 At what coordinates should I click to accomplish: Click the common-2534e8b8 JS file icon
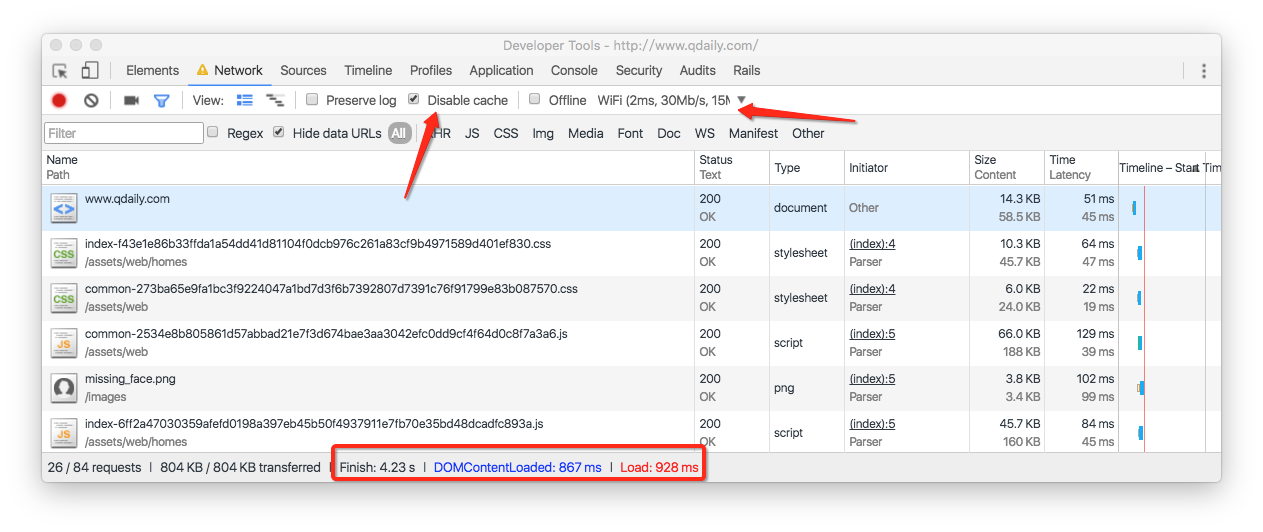click(x=64, y=342)
